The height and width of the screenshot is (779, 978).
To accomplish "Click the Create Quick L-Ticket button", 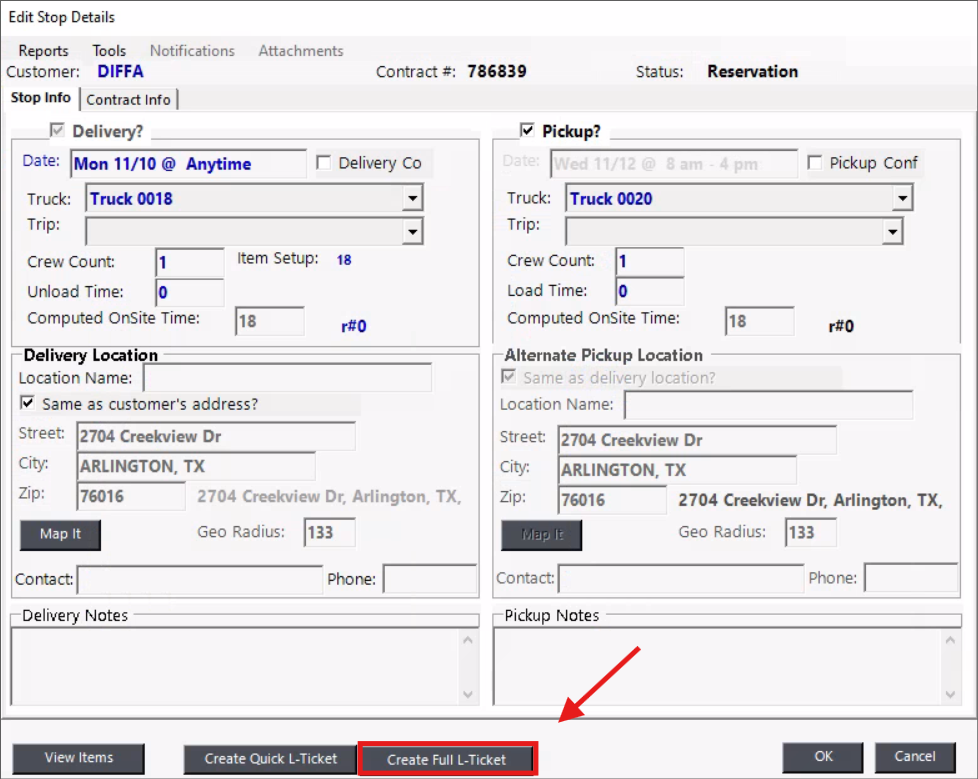I will pyautogui.click(x=271, y=759).
